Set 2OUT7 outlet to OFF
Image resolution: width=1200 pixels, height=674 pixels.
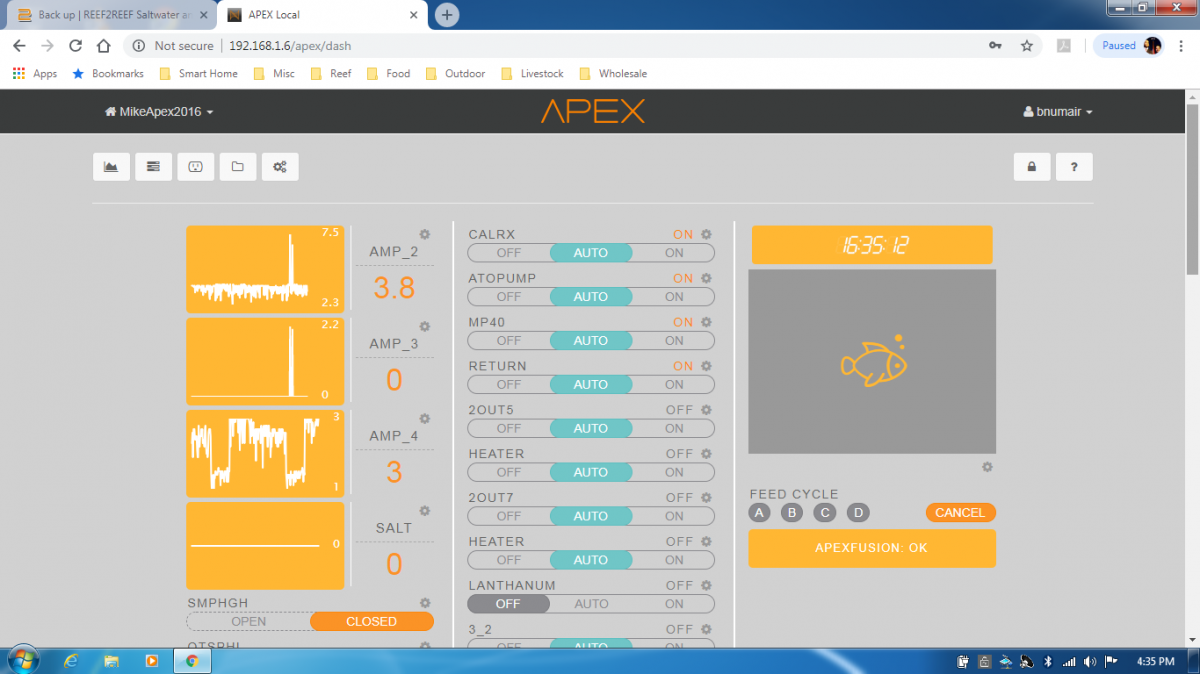pyautogui.click(x=509, y=516)
